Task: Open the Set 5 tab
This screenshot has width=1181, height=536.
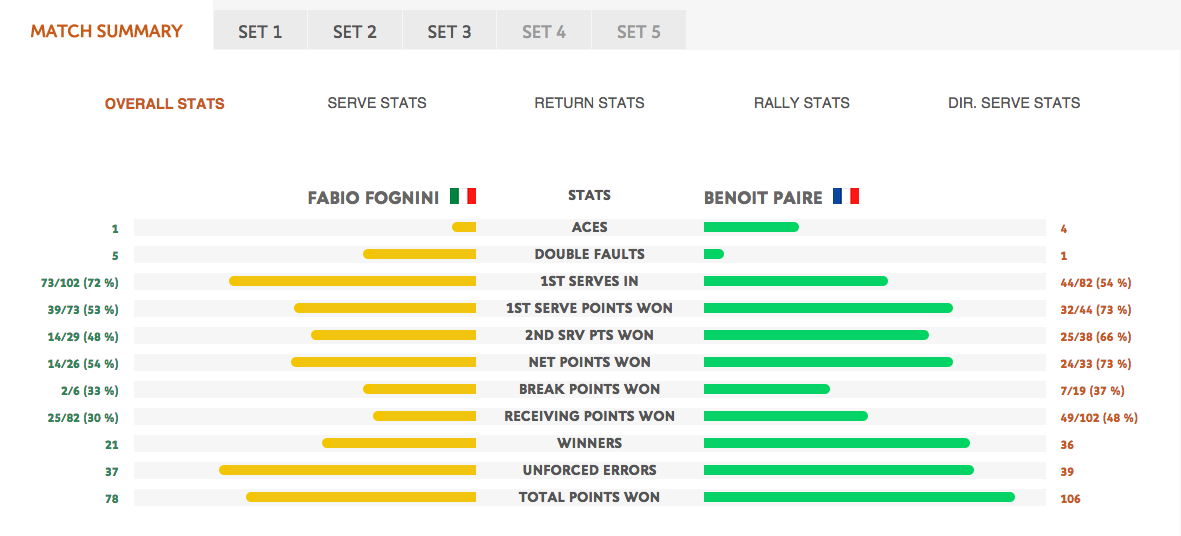Action: point(638,32)
